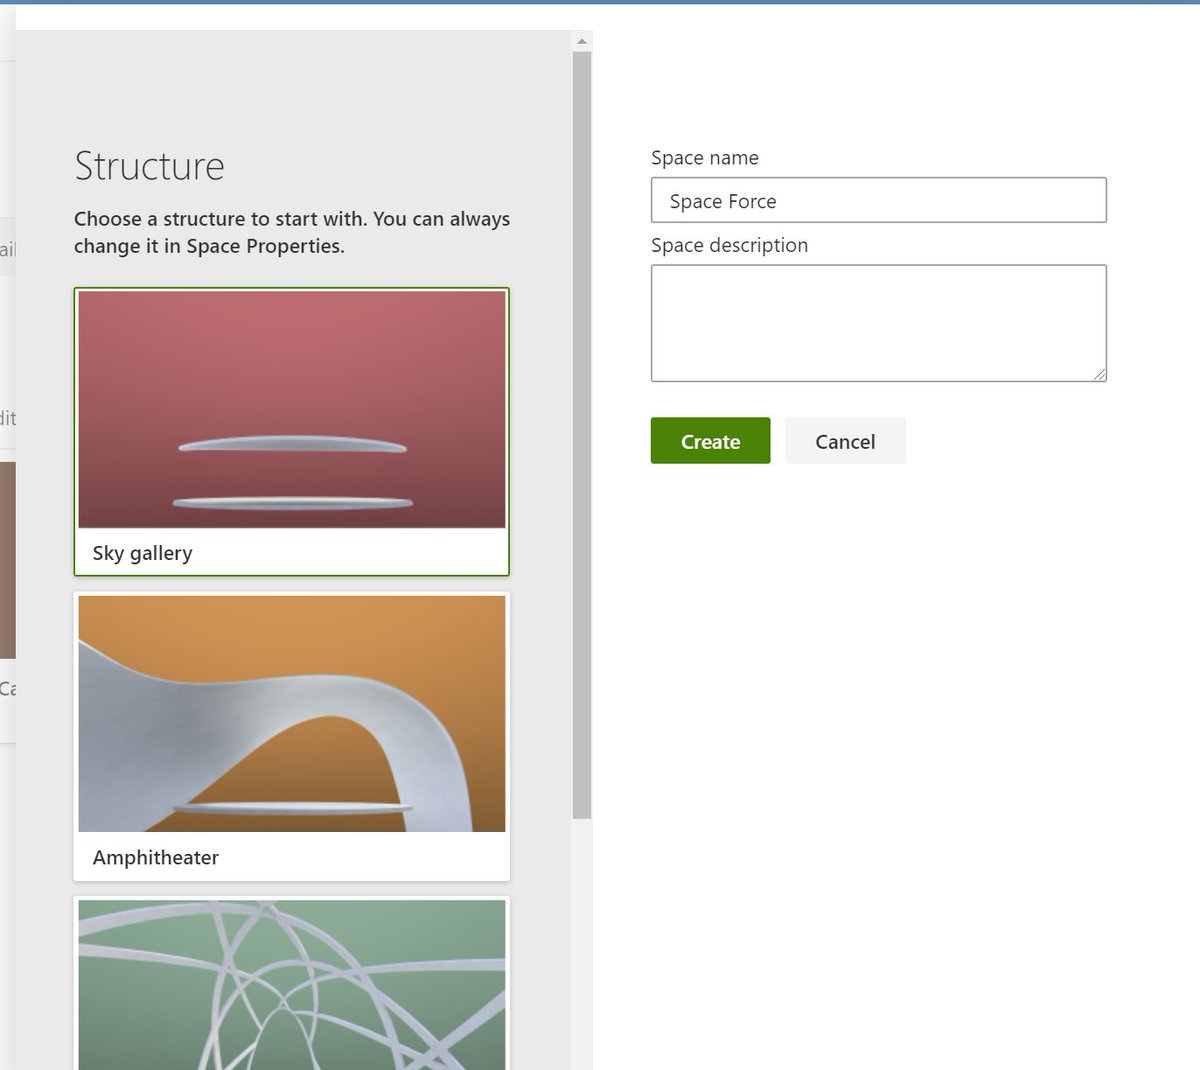Focus the Space description text area
1200x1070 pixels.
pos(878,323)
